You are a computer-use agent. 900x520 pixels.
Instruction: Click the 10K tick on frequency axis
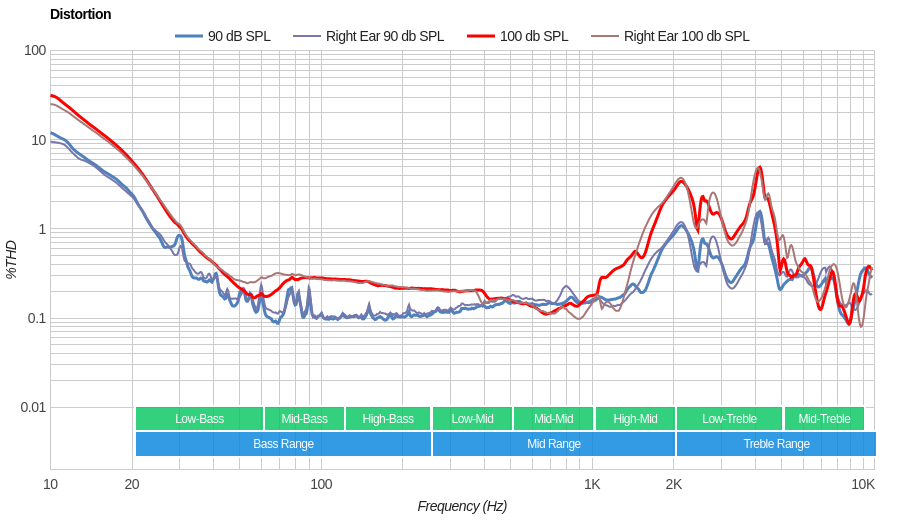(x=863, y=484)
